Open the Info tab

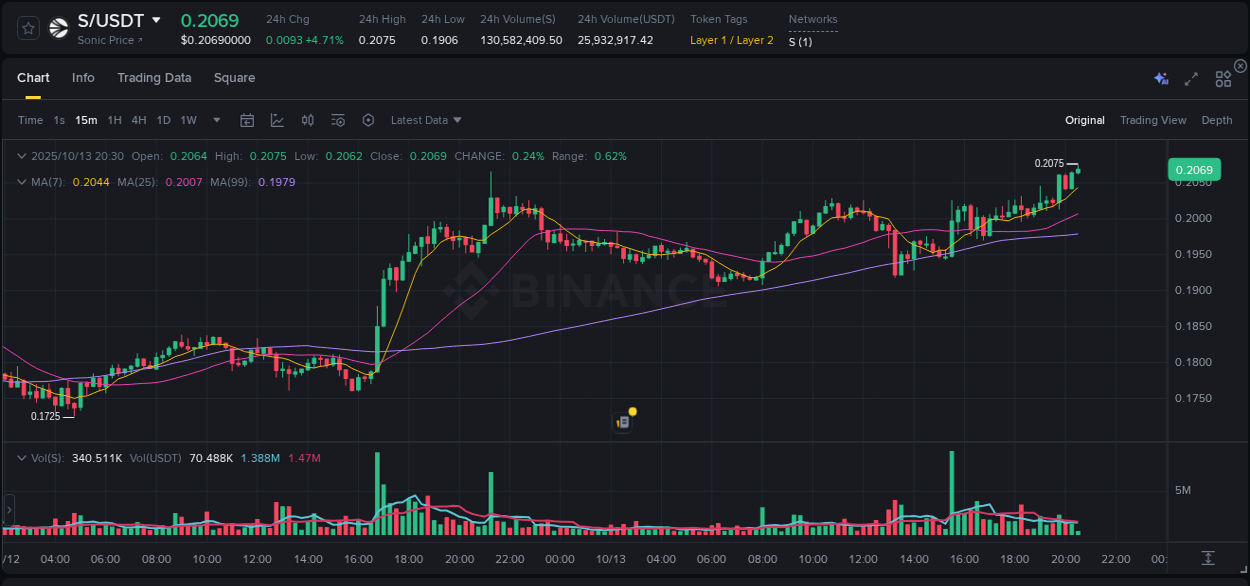(x=83, y=77)
